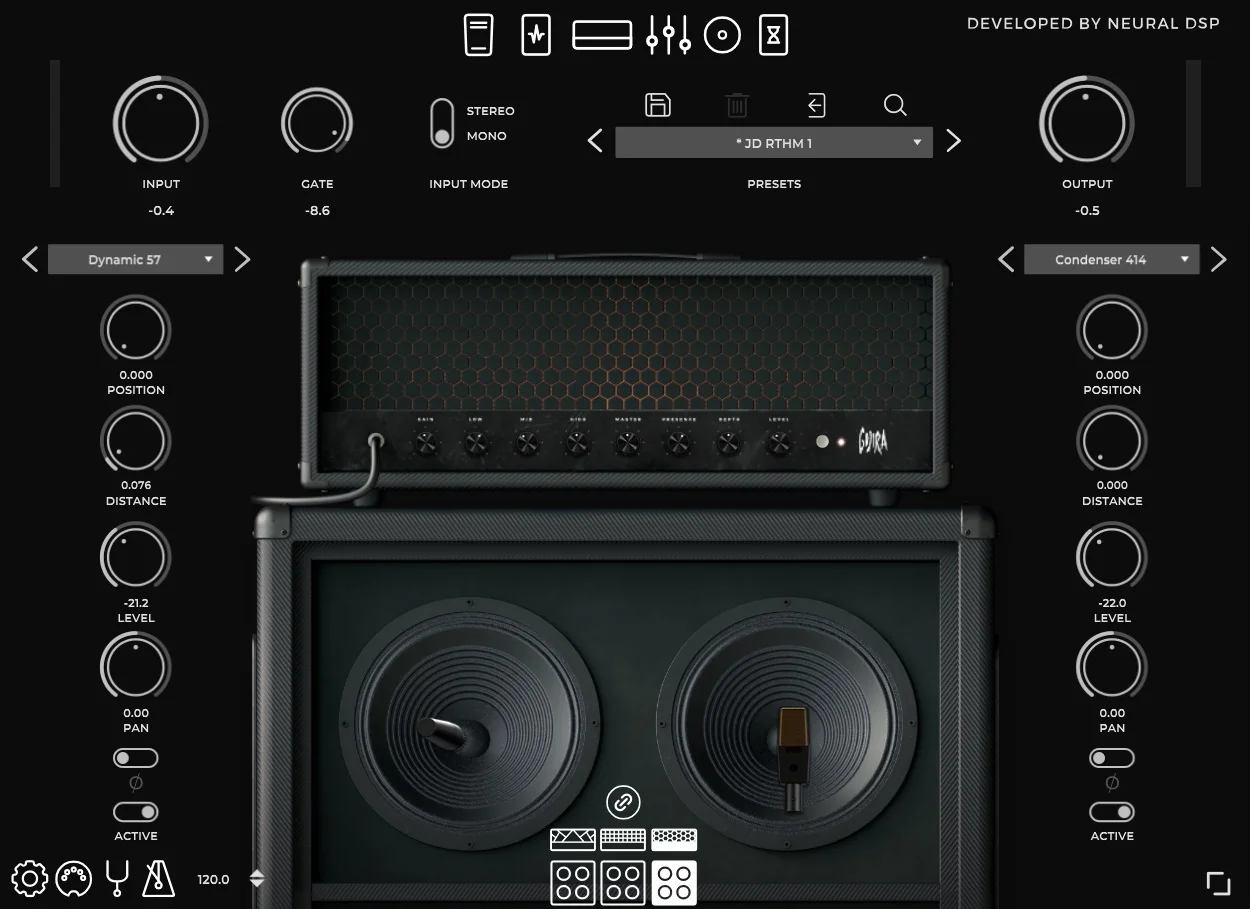Search presets with magnifier icon
Viewport: 1250px width, 909px height.
coord(895,104)
